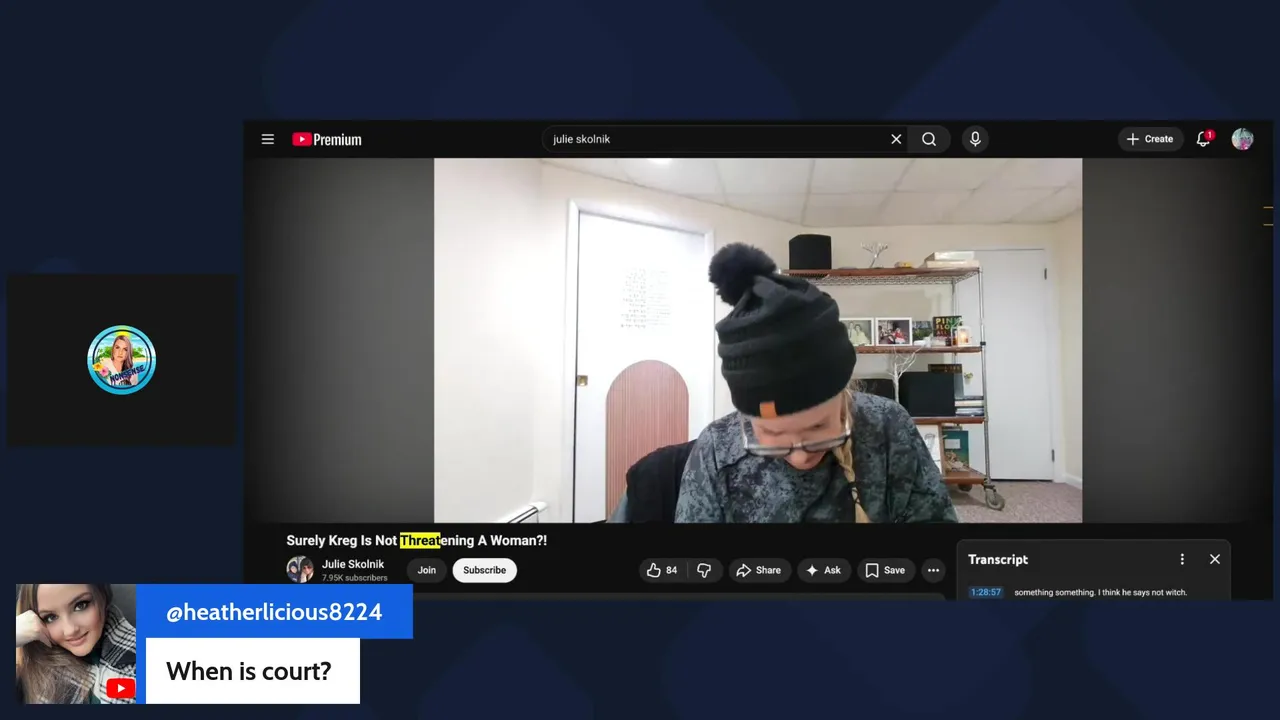The image size is (1280, 720).
Task: Click @heatherlicious8224 username banner
Action: (274, 612)
